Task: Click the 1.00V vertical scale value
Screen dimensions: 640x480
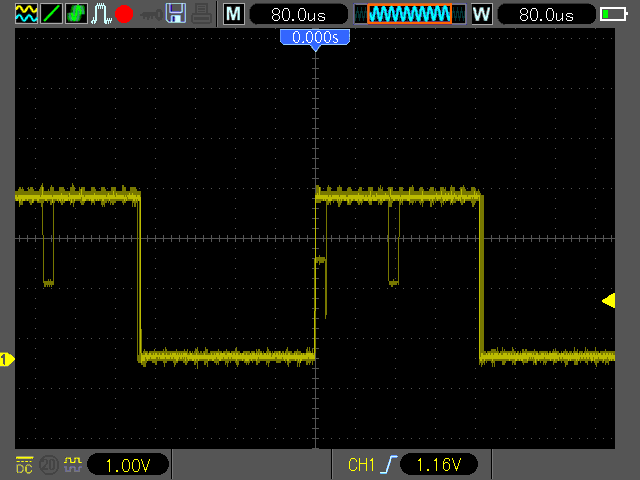Action: click(x=128, y=465)
